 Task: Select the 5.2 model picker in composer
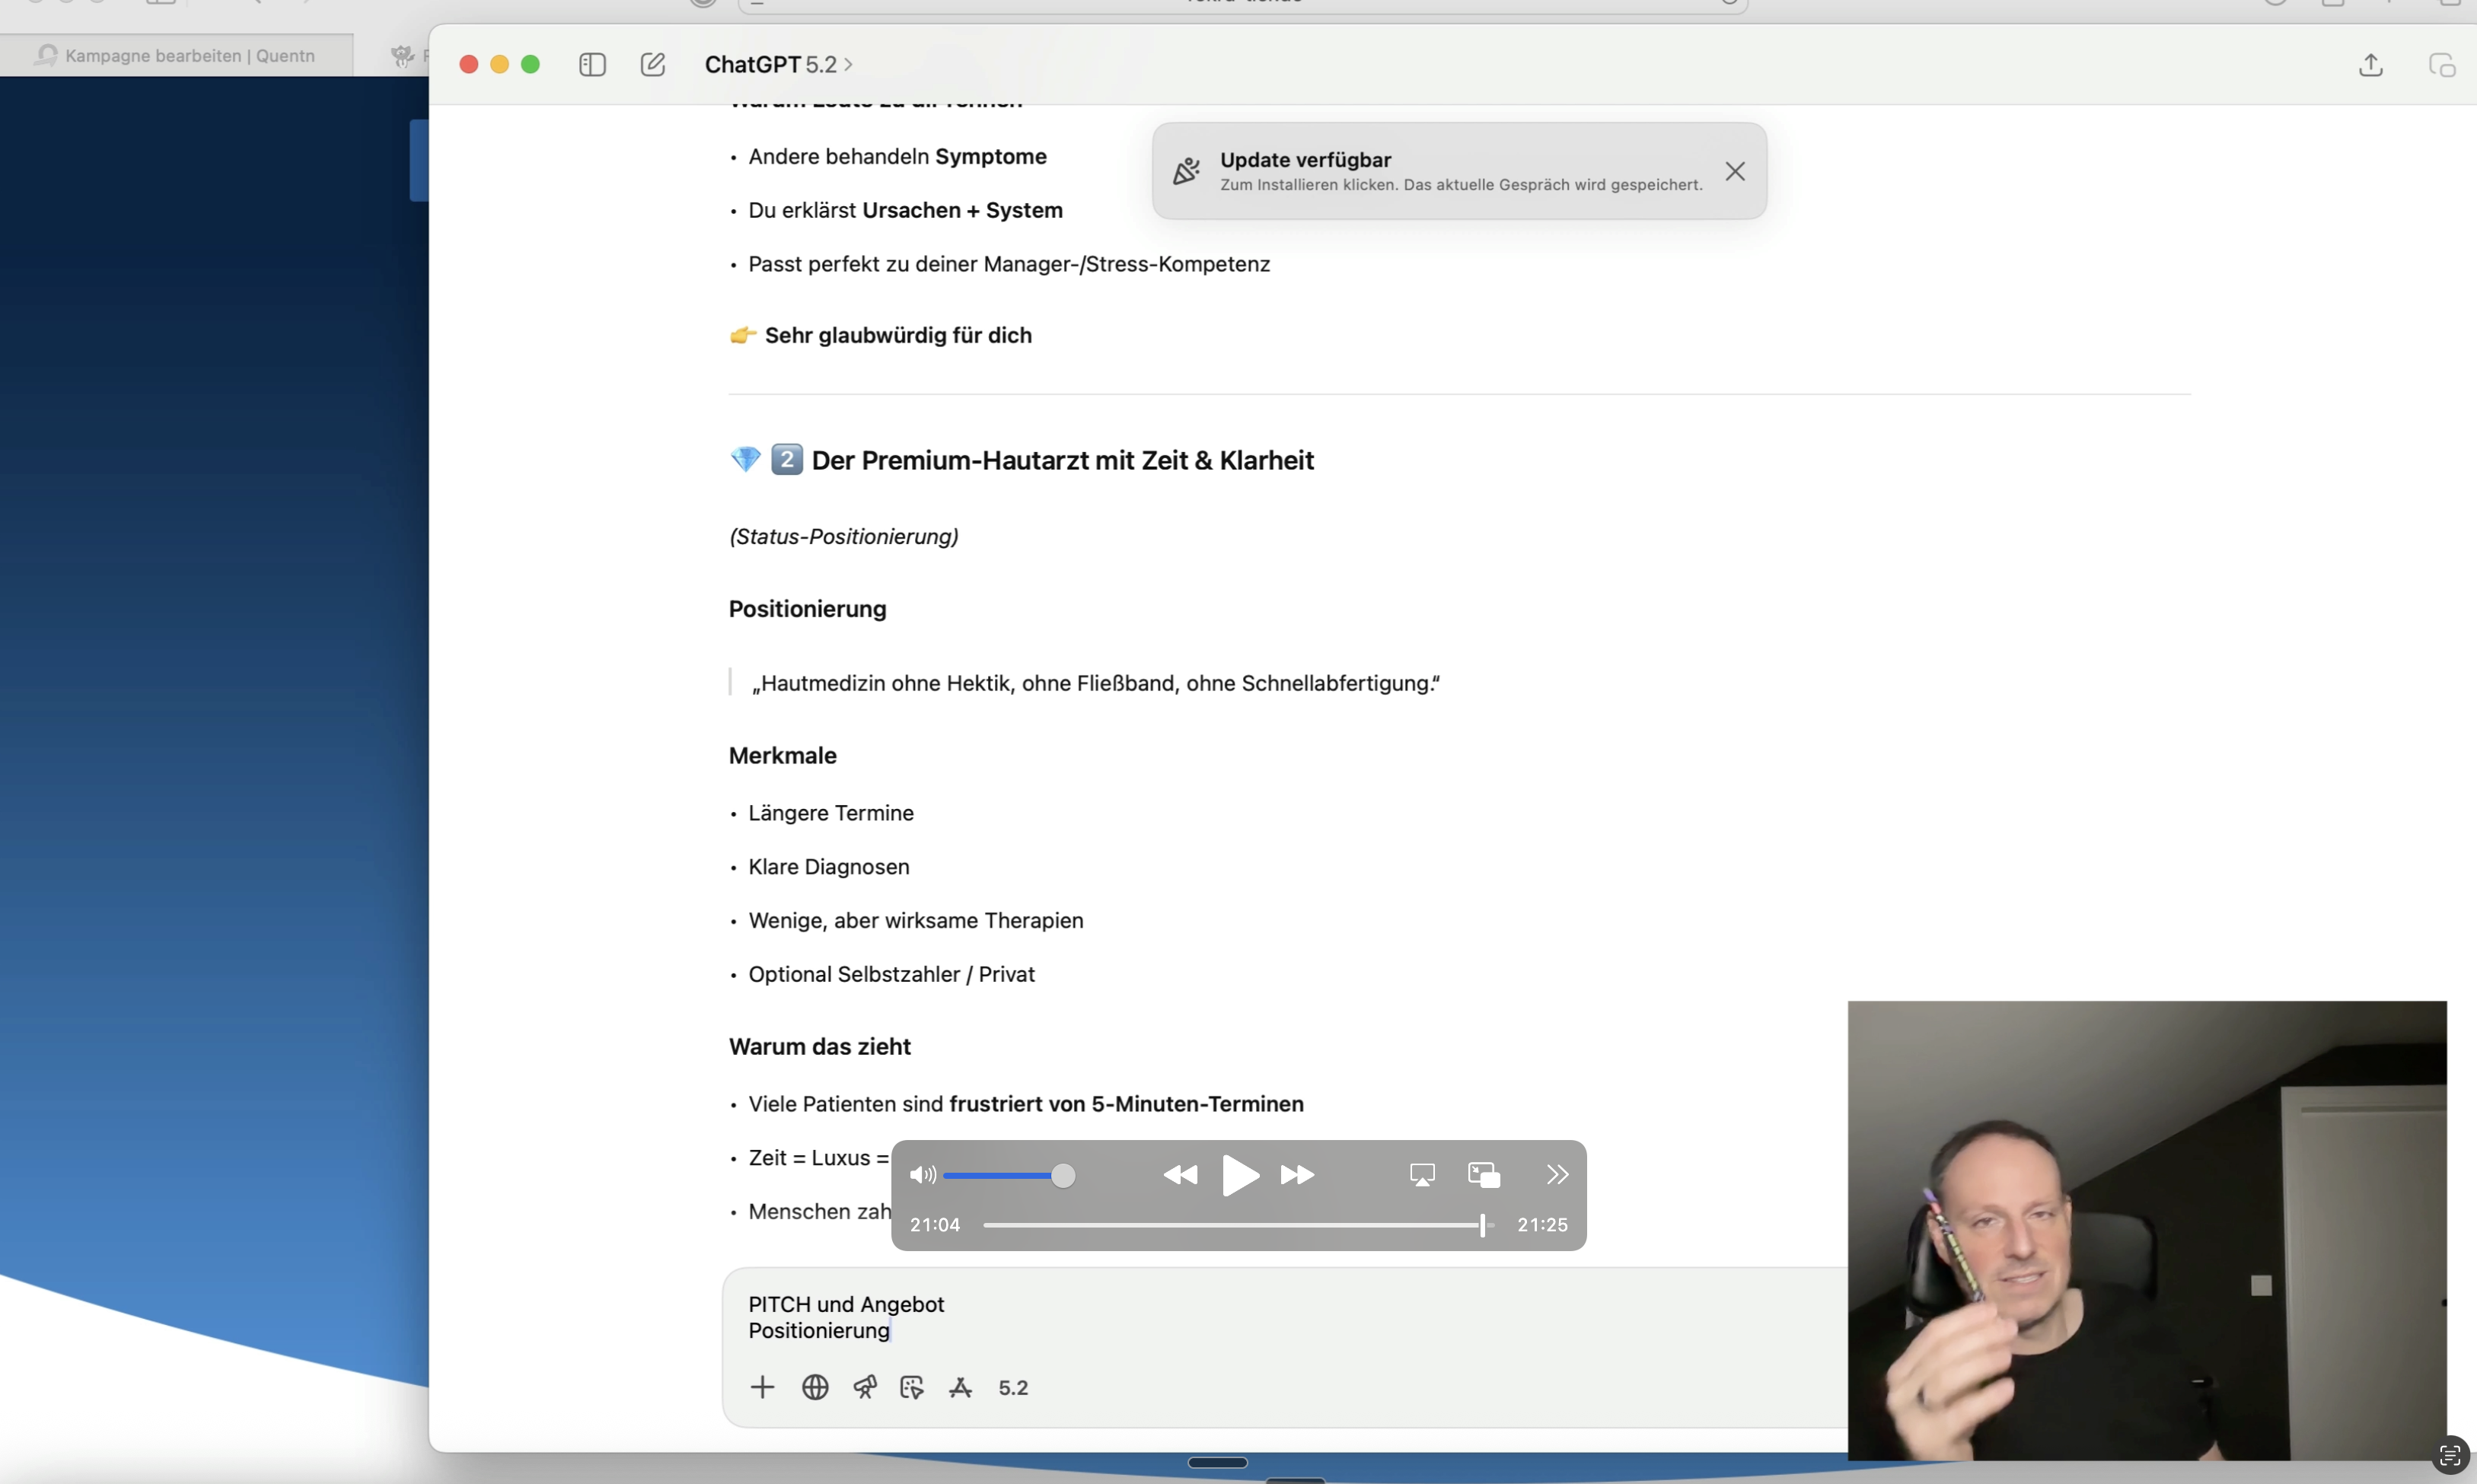[1013, 1388]
